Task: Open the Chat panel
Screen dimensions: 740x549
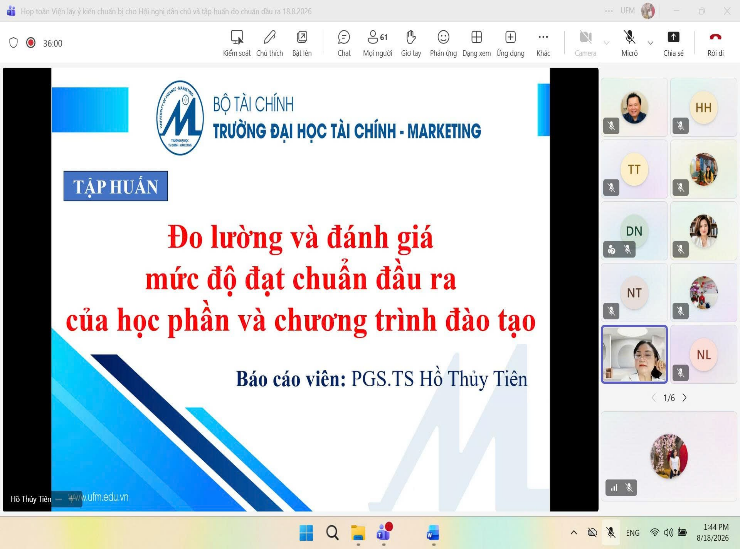Action: 344,43
